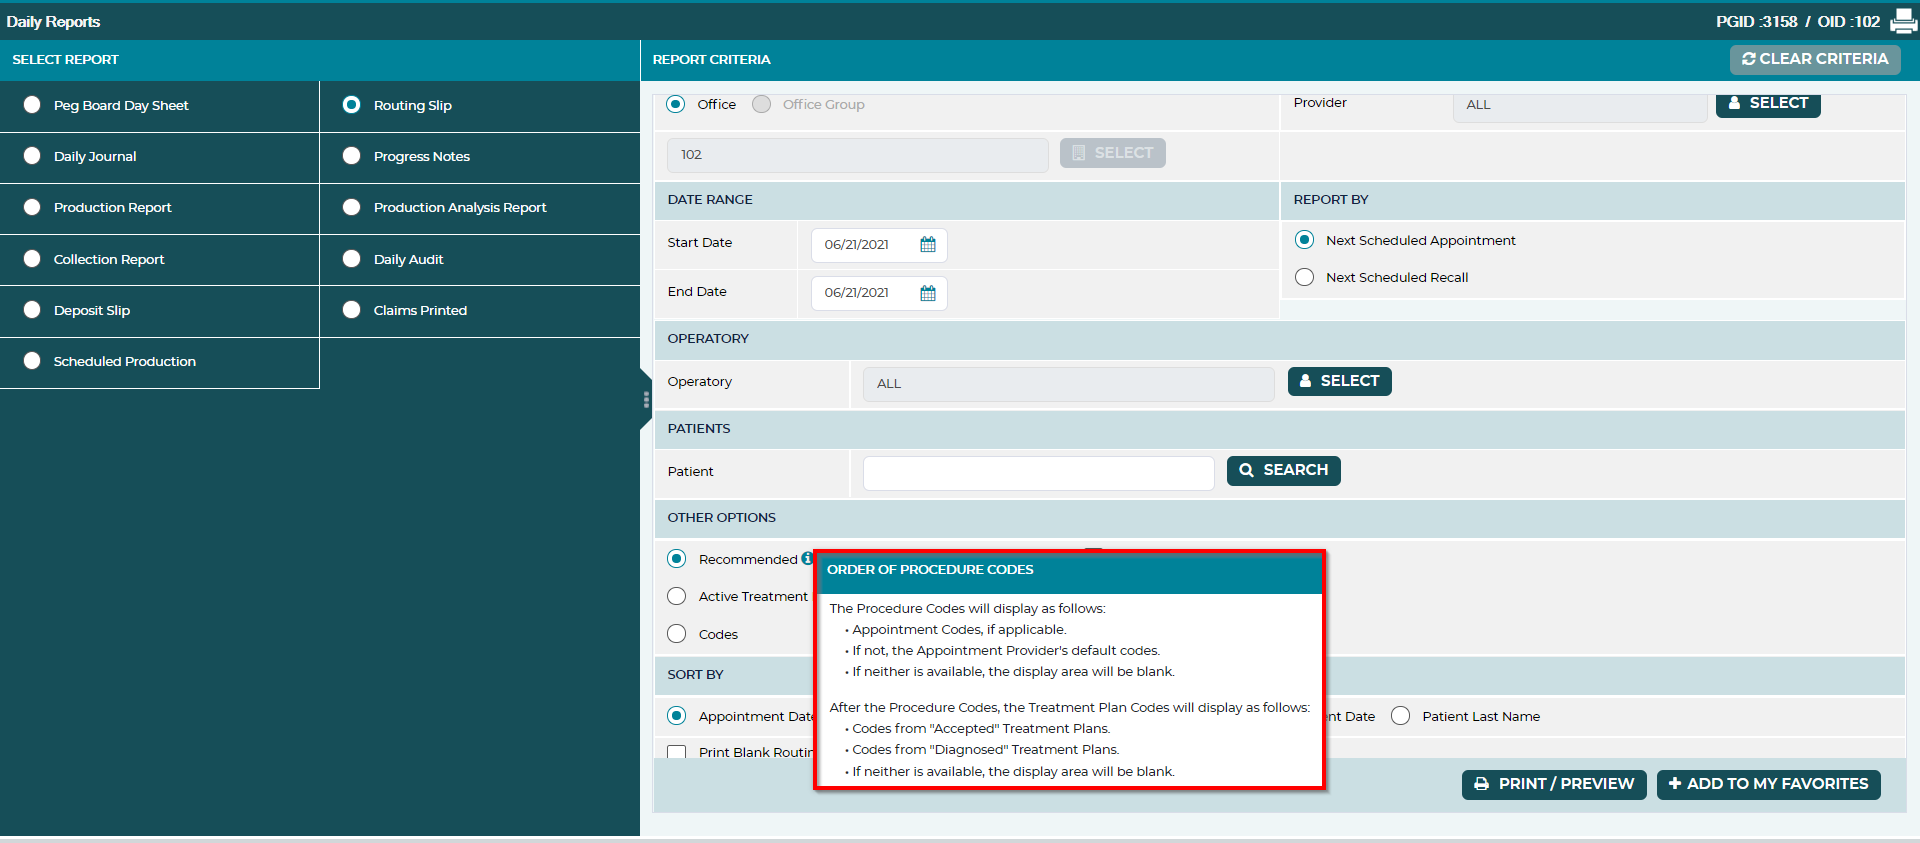Click patient Search button
The width and height of the screenshot is (1920, 843).
tap(1284, 470)
